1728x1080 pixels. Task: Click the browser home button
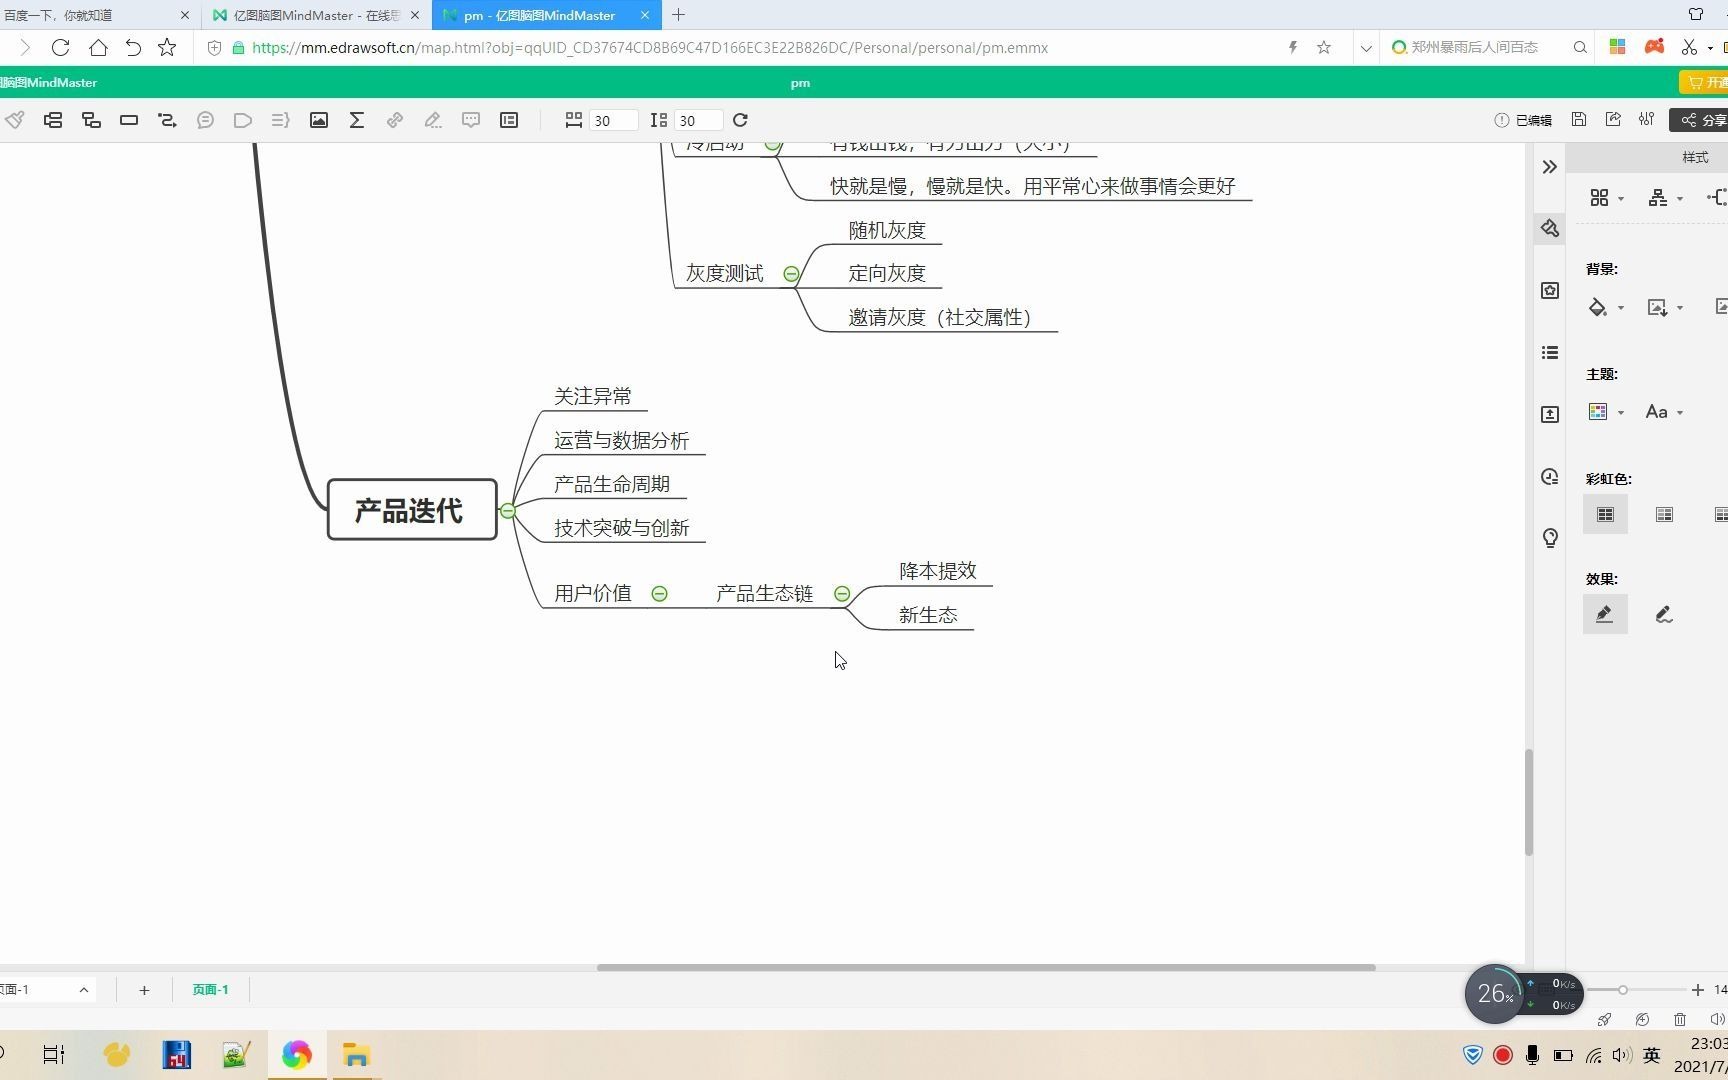coord(98,47)
